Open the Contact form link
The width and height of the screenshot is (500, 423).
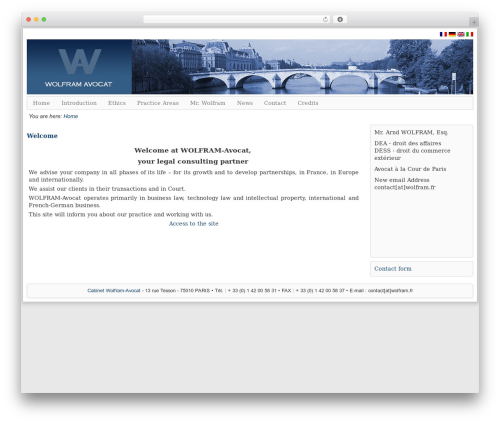(393, 269)
